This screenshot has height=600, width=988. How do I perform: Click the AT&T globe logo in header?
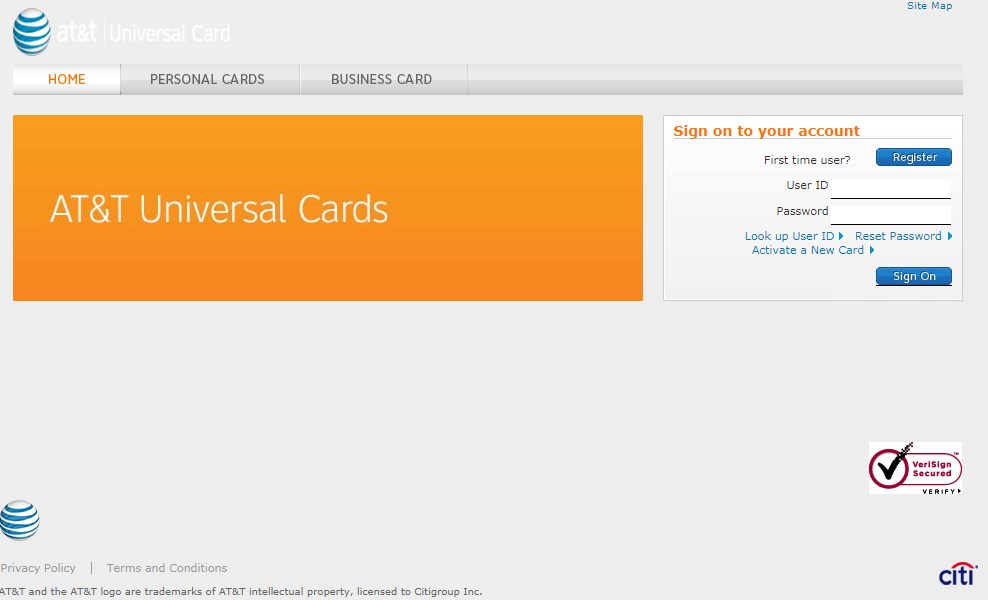[32, 32]
